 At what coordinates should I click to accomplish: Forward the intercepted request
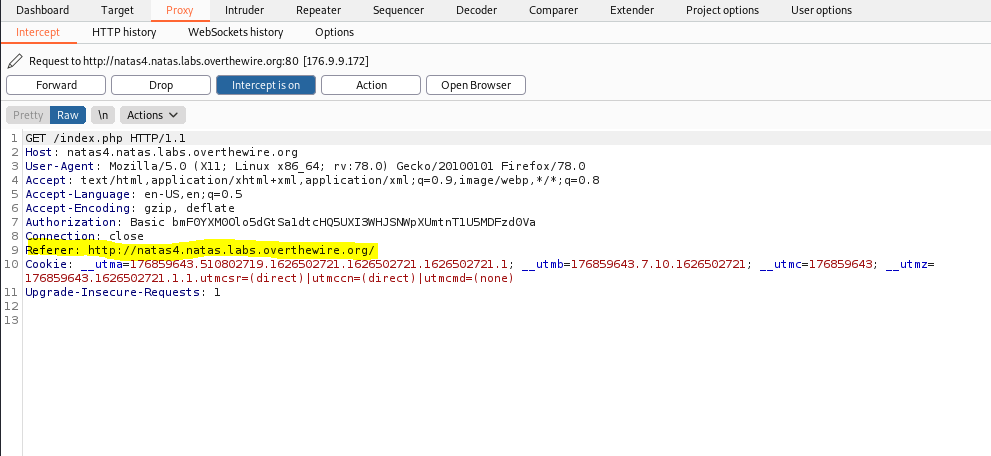click(56, 85)
